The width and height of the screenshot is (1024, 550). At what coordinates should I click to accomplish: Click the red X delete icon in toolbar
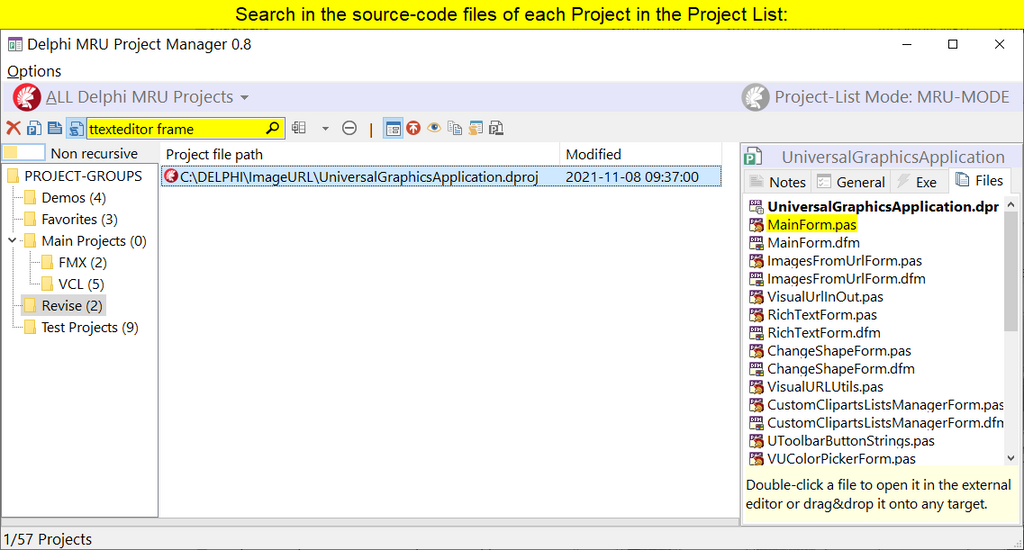[x=13, y=128]
